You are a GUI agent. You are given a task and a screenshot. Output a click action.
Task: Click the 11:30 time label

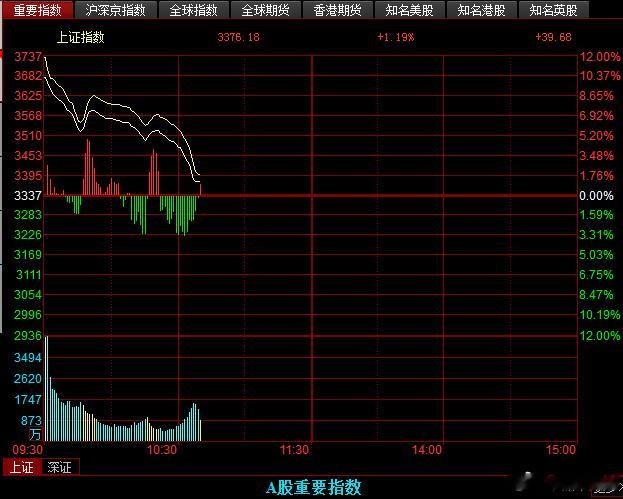point(294,450)
